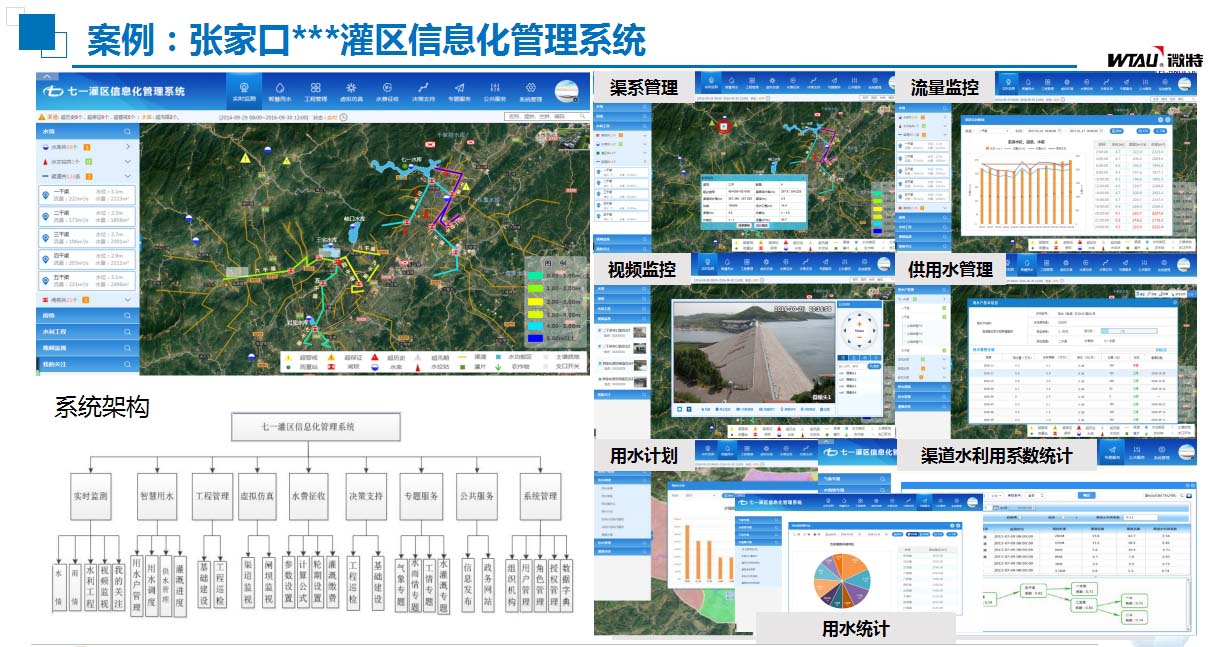Screen dimensions: 1218x647
Task: Click the 水费征收 icon in toolbar
Action: click(x=387, y=88)
